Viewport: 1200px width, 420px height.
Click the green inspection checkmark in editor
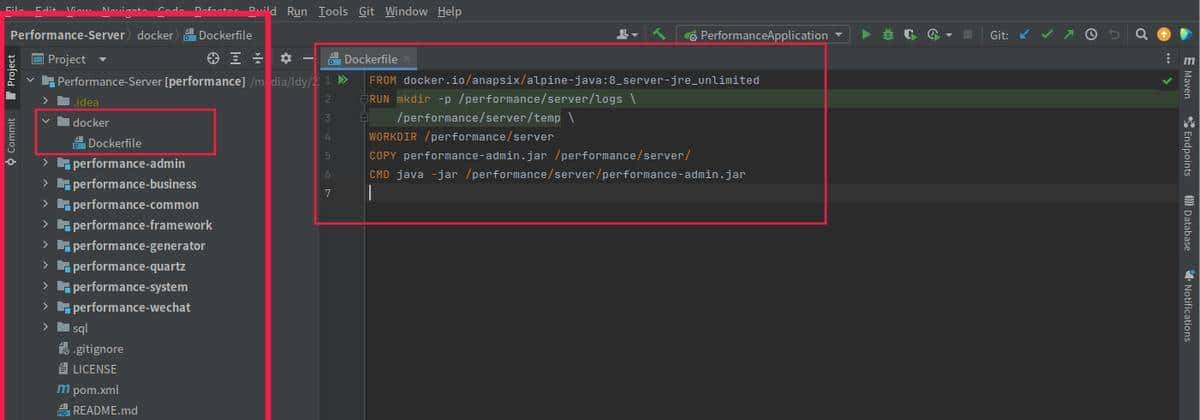[1167, 80]
